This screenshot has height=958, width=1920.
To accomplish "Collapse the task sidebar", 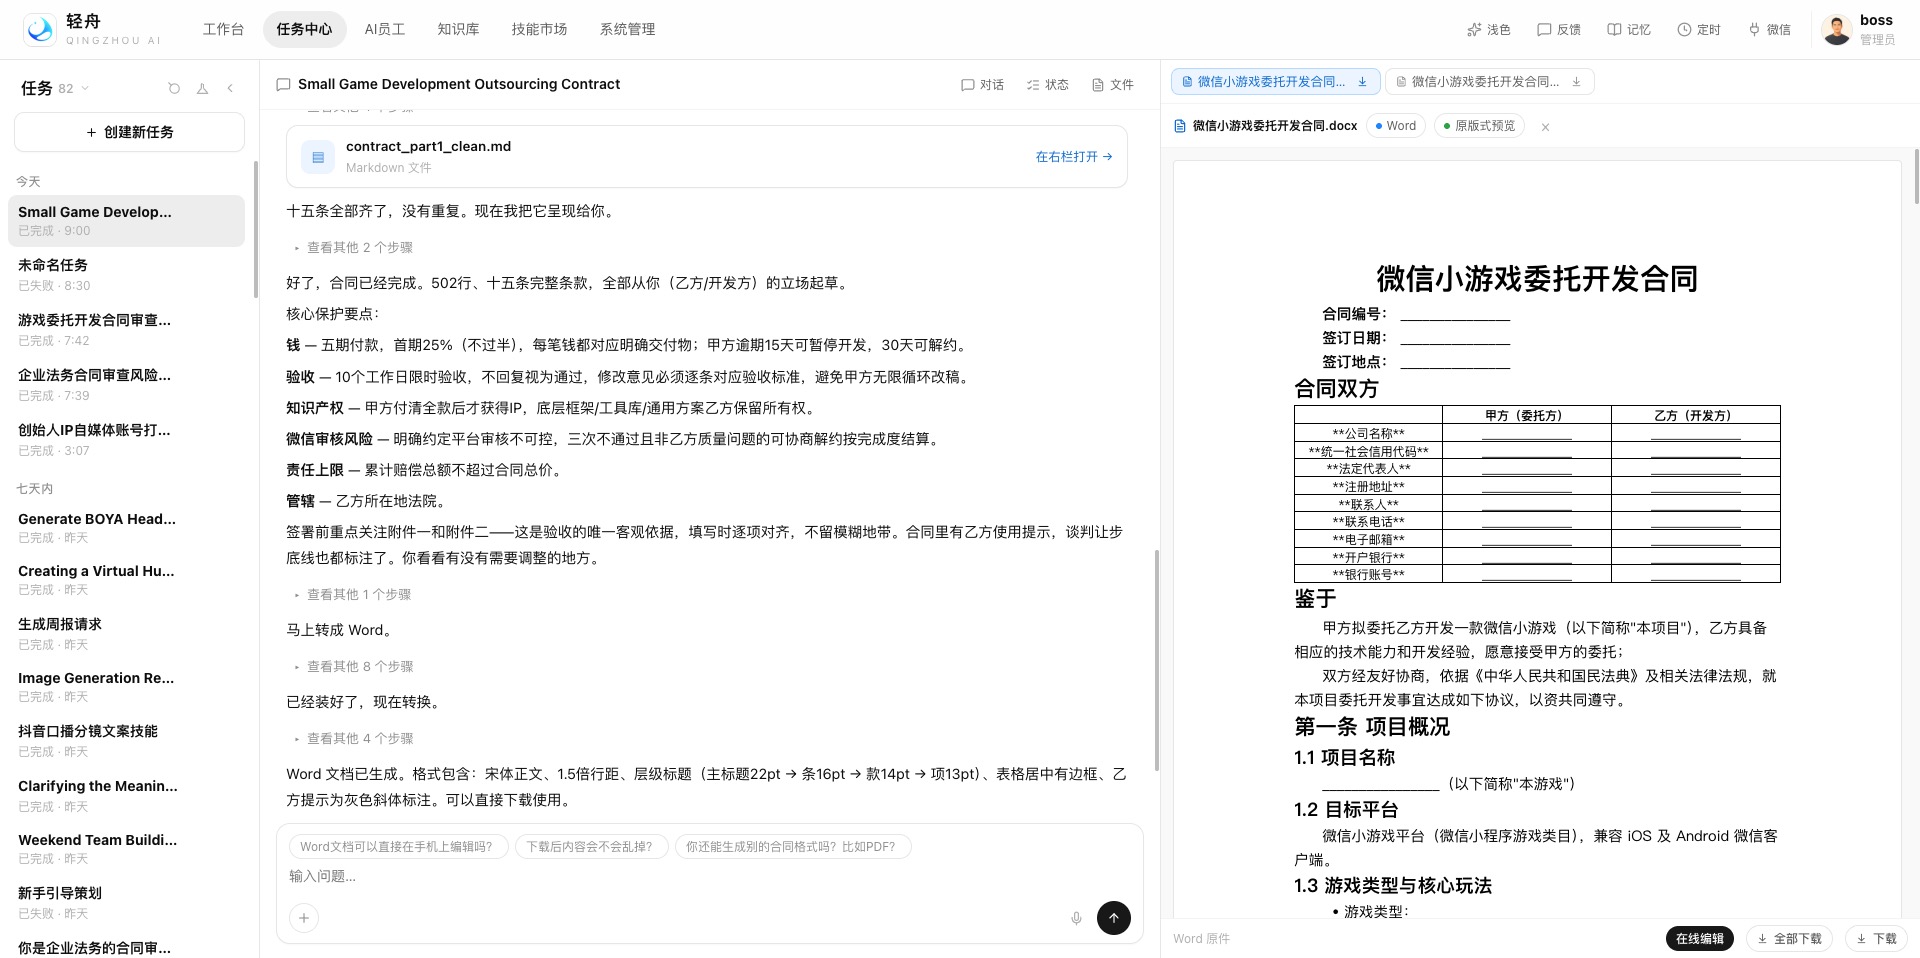I will (230, 88).
